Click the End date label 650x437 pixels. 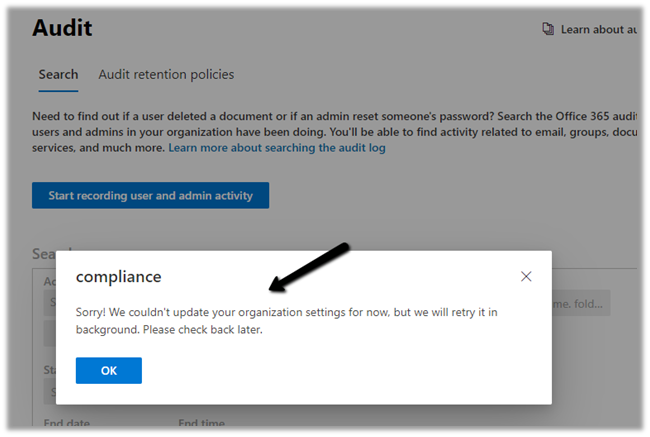point(66,423)
